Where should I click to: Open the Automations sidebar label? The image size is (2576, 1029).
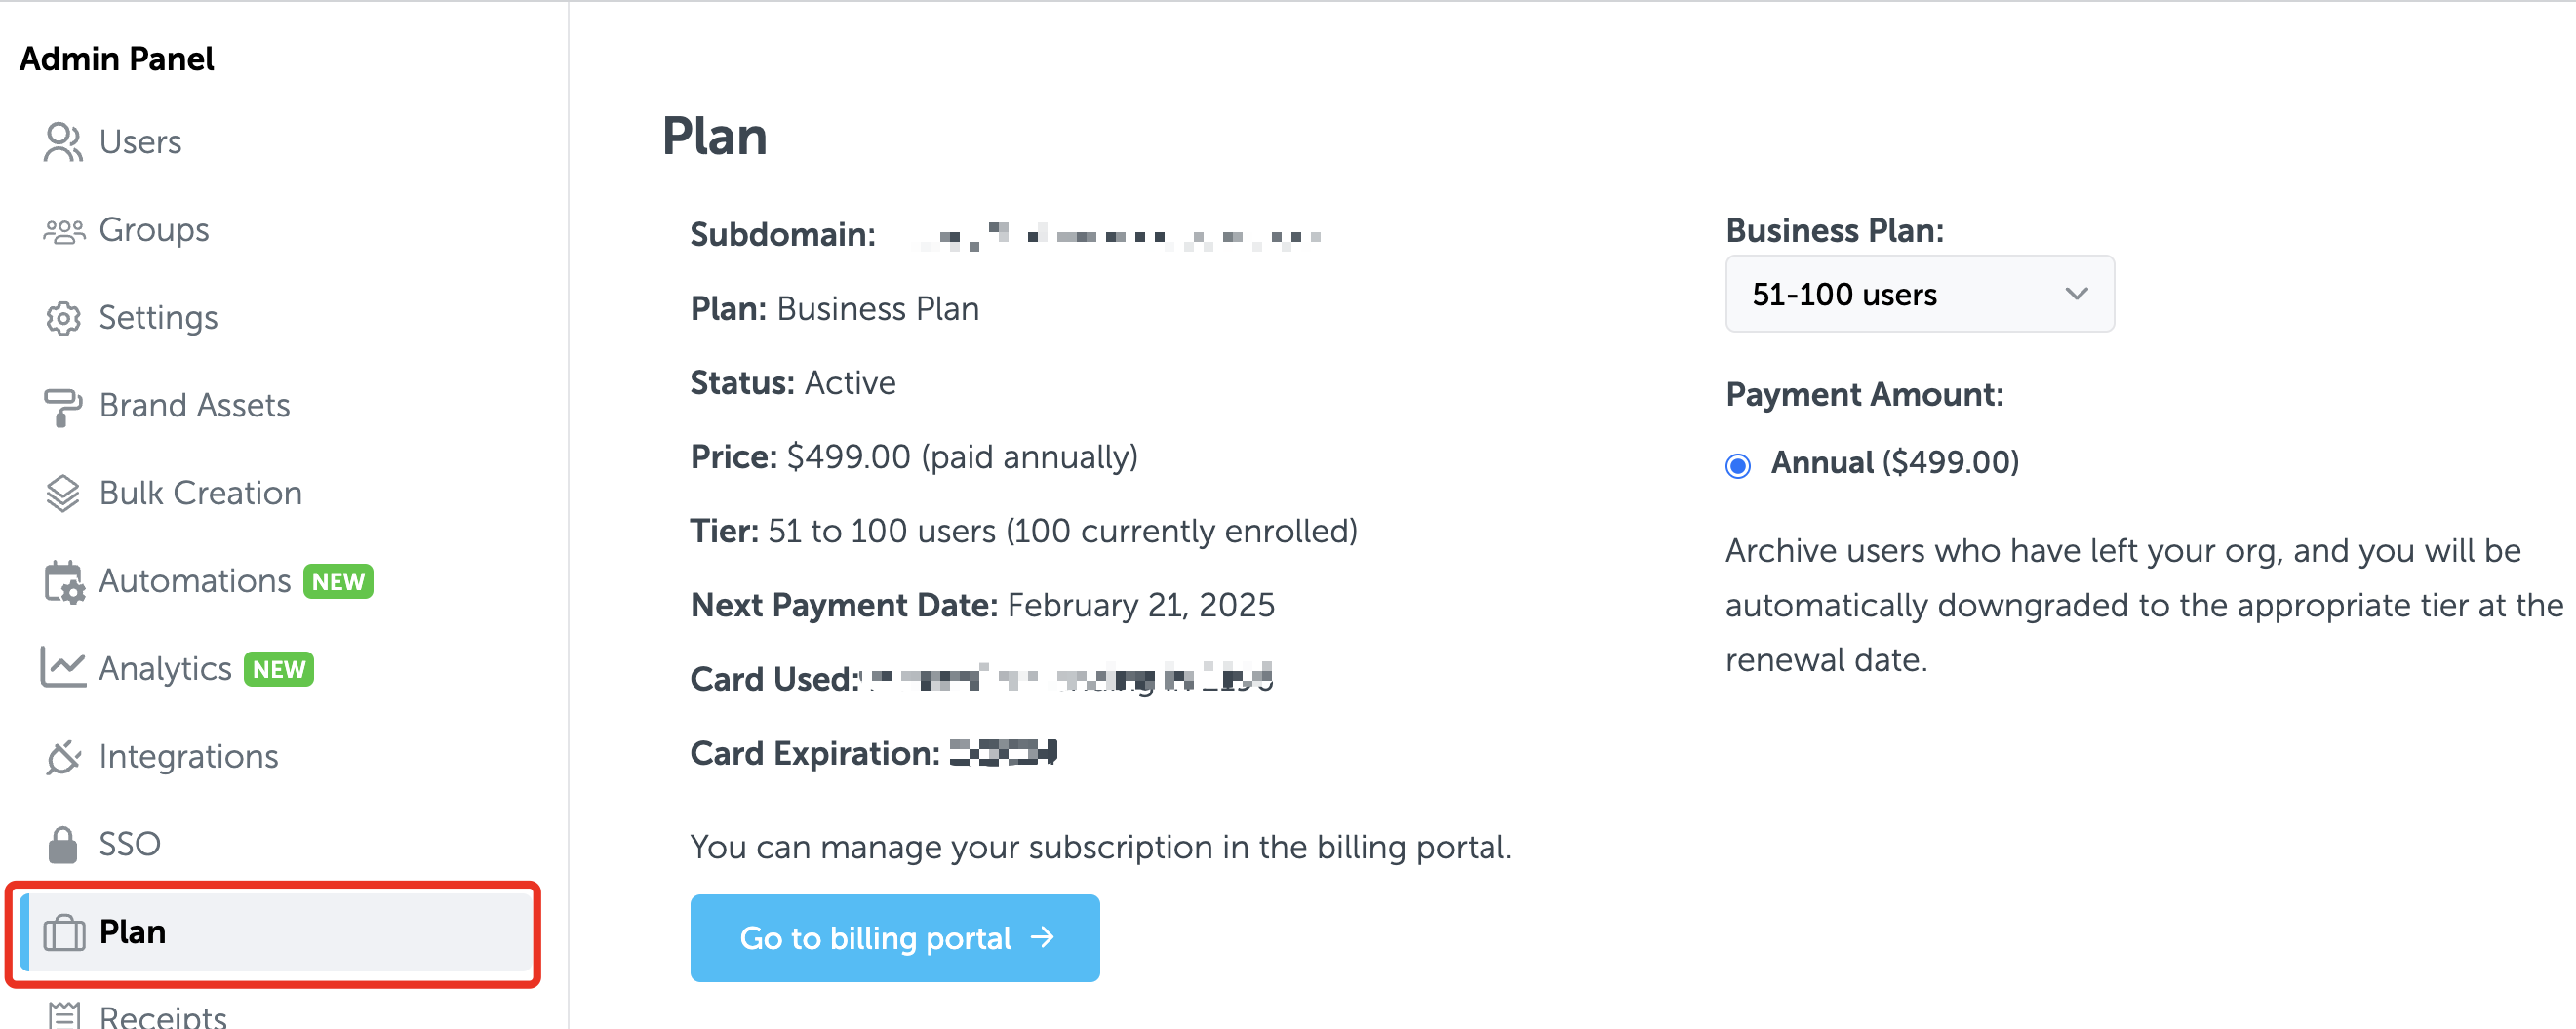click(x=195, y=581)
